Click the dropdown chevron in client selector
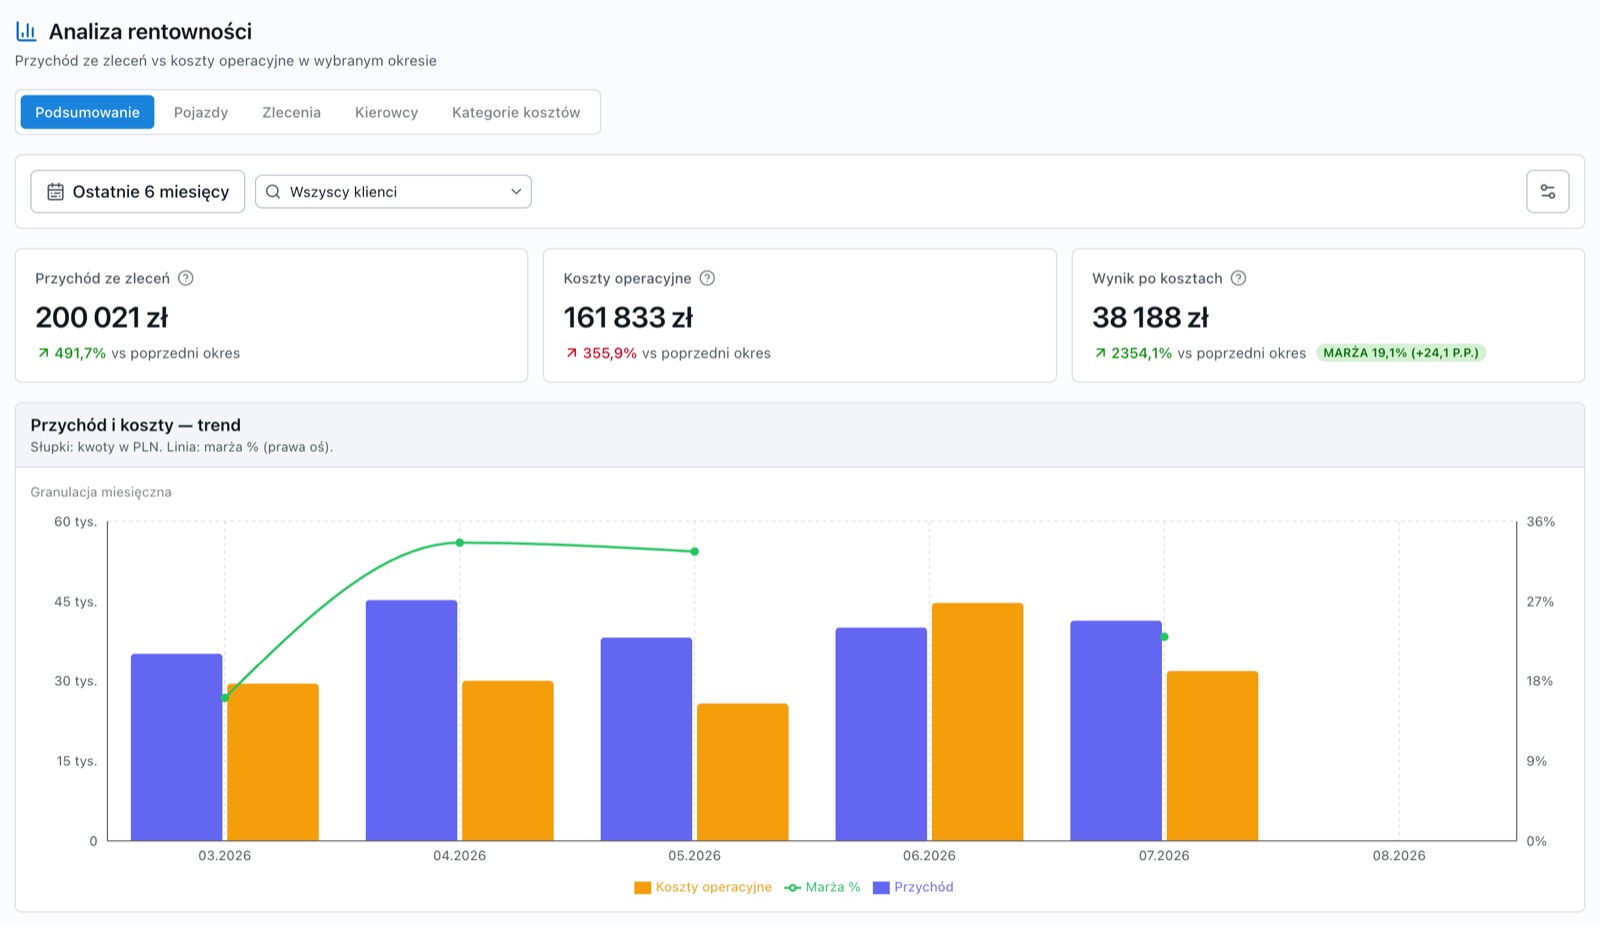Screen dimensions: 1600x927 point(516,192)
